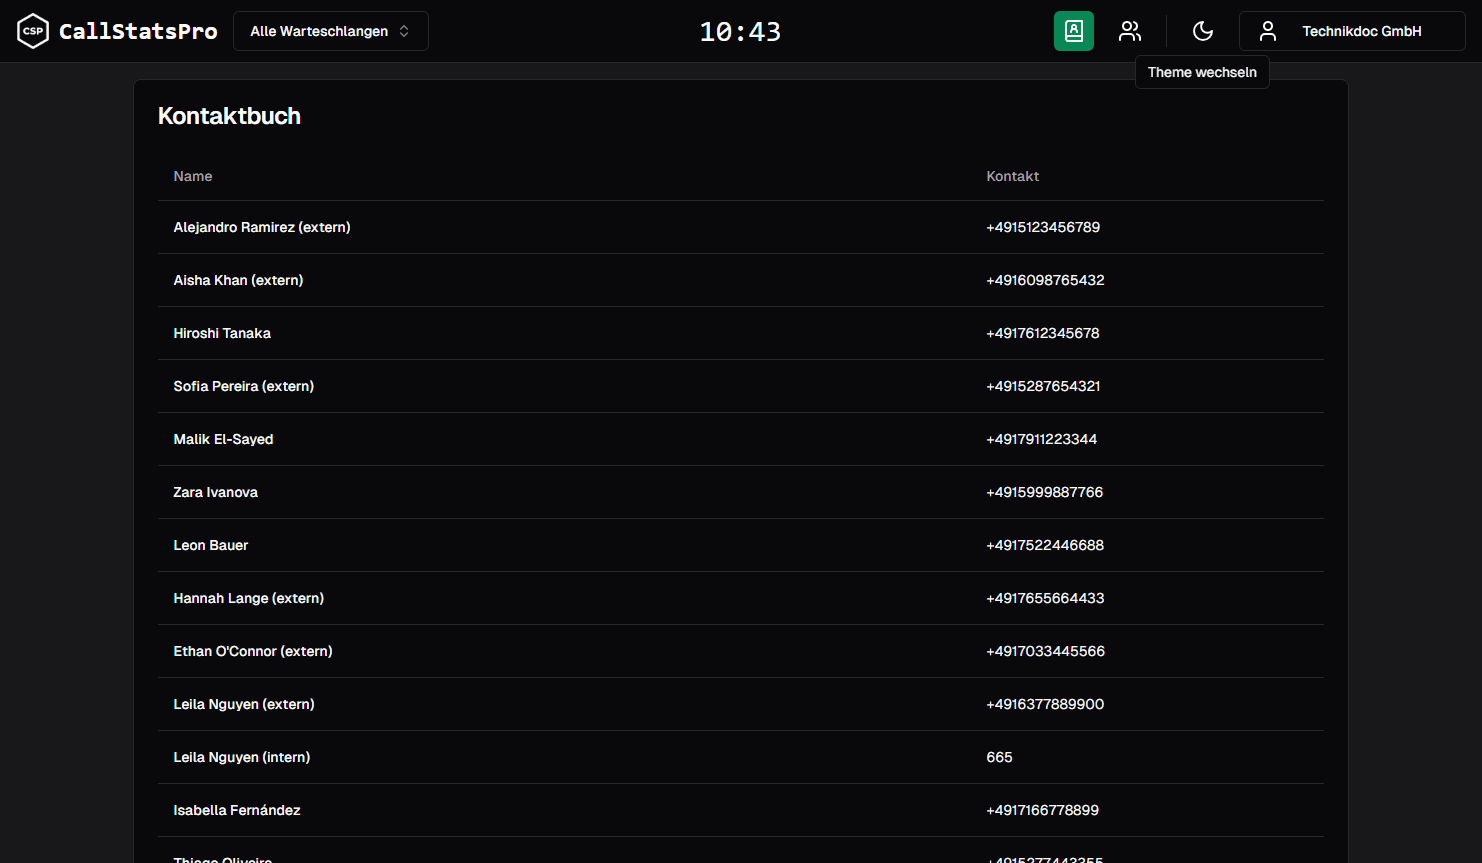Click the user profile icon beside Technikdoc GmbH
1482x863 pixels.
(x=1267, y=31)
